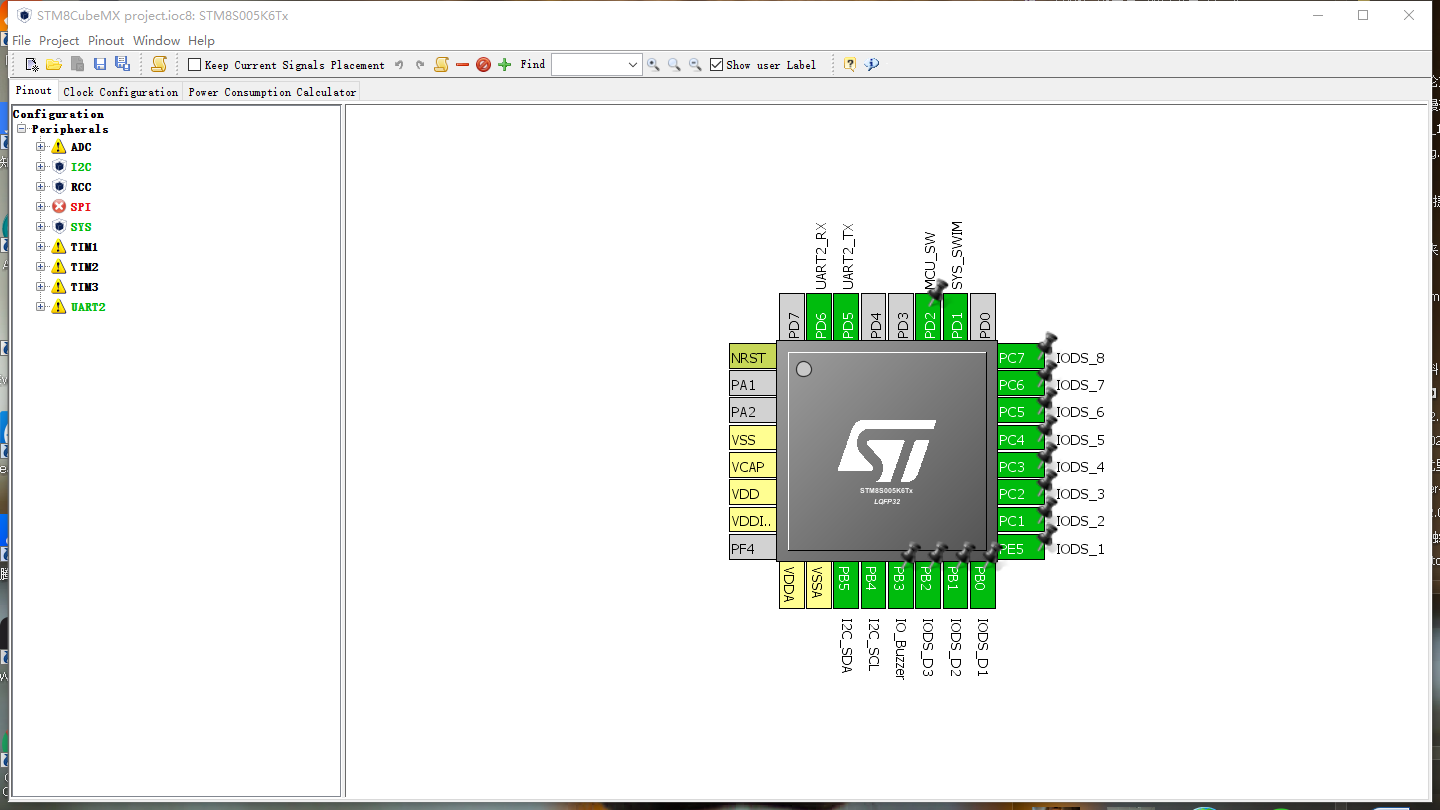1440x810 pixels.
Task: Toggle the red prohibit pinning icon
Action: pos(483,64)
